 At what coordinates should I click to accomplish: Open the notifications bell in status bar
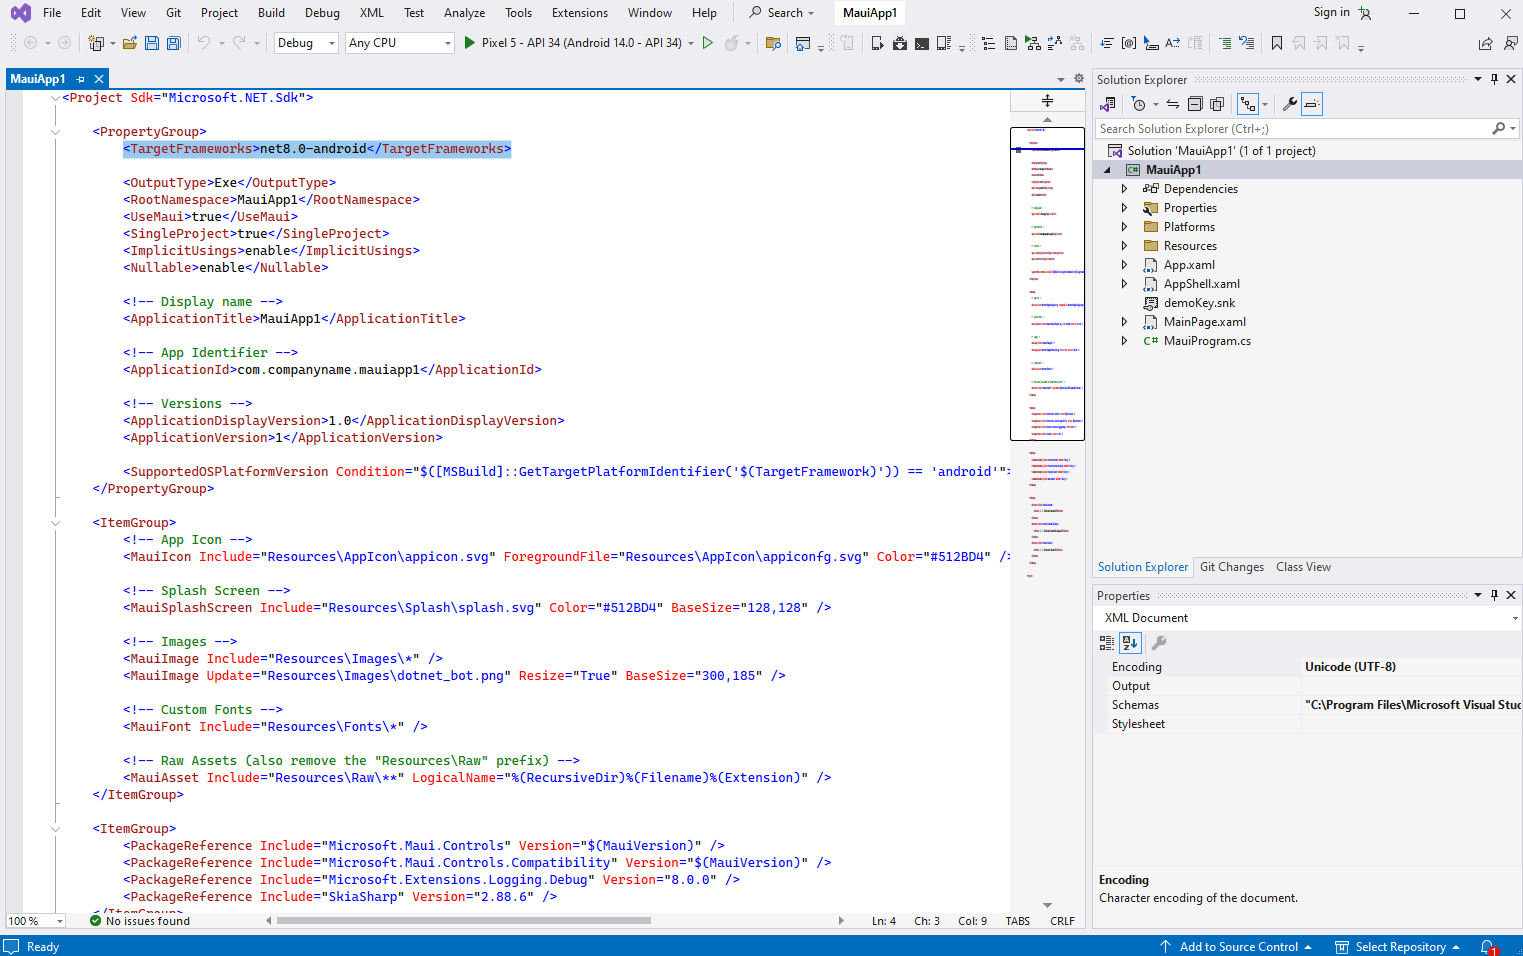(1488, 947)
